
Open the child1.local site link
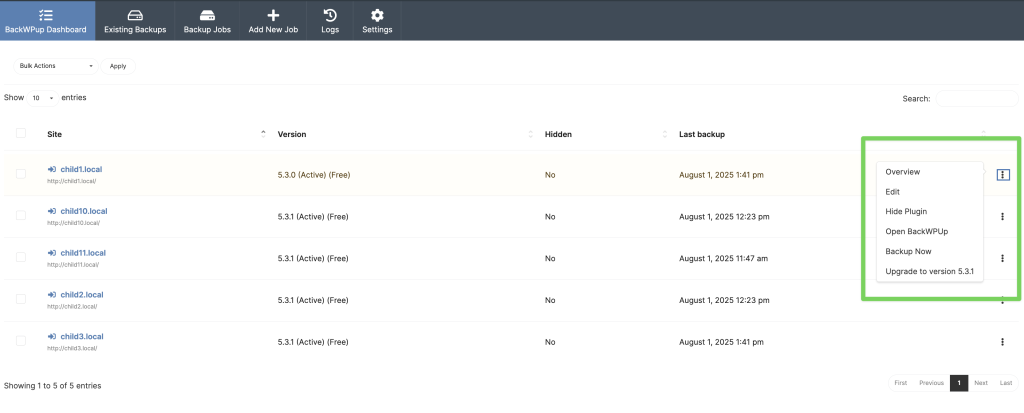coord(81,169)
